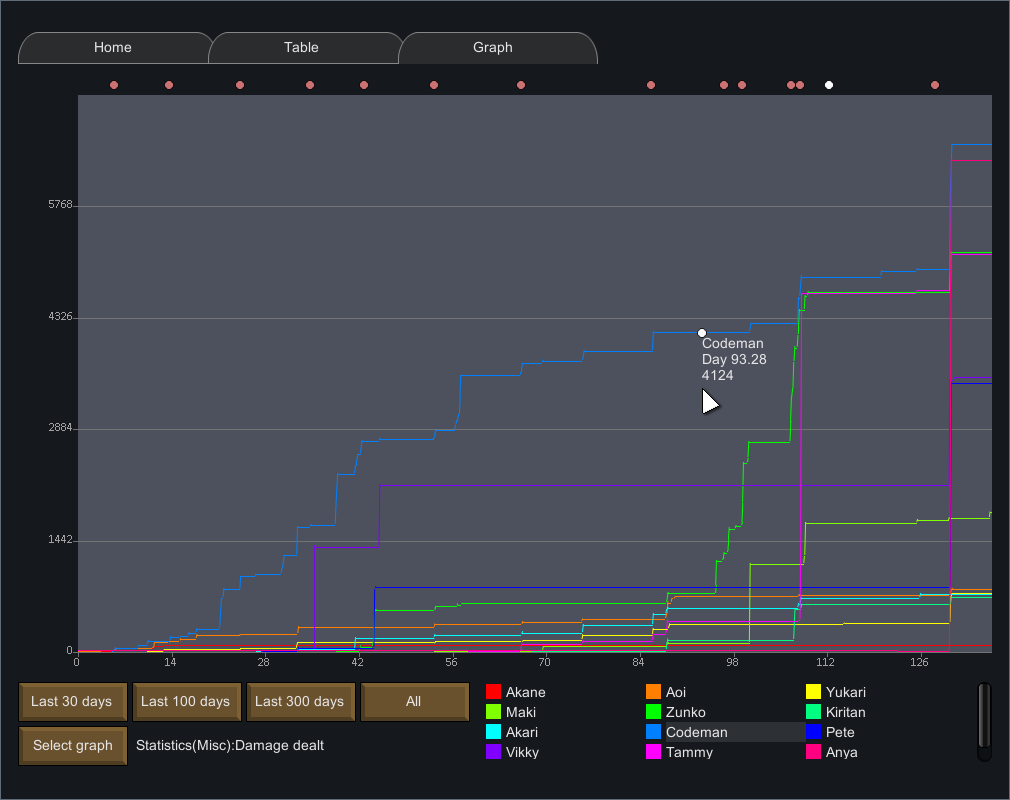Click the yellow Yukari color swatch
Screen dimensions: 1010x800
coord(814,692)
